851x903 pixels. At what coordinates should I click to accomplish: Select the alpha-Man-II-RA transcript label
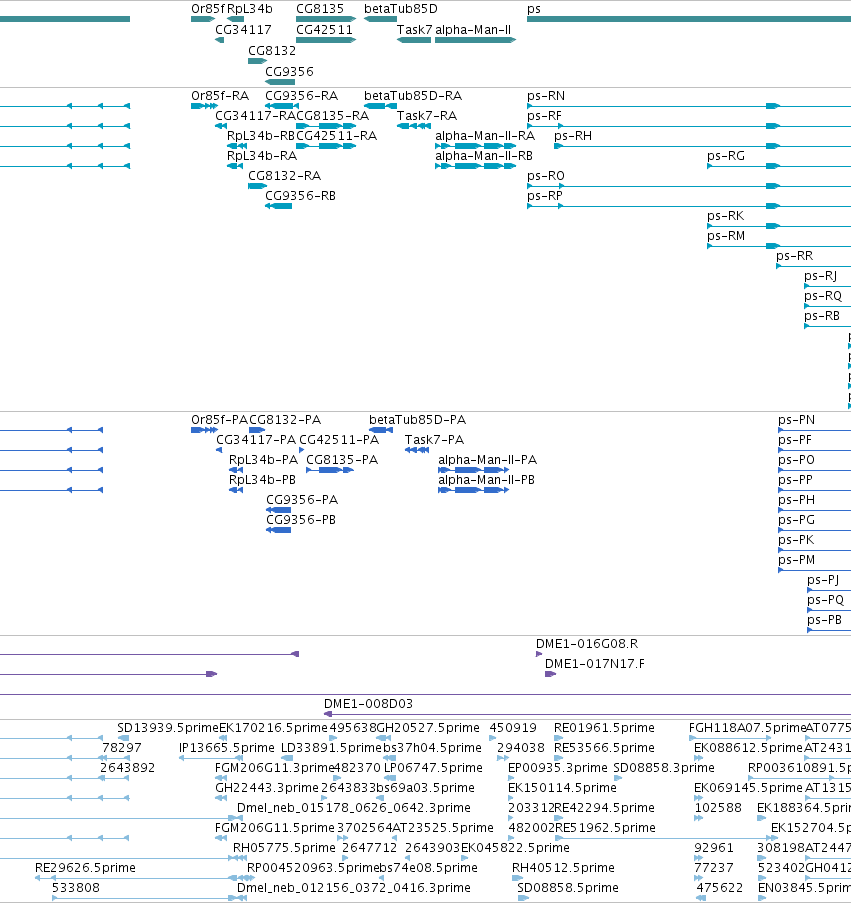(485, 136)
